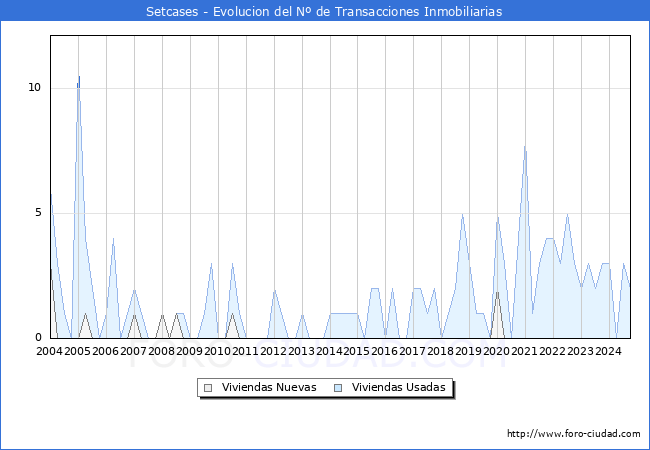Click the Viviendas Nuevas legend swatch

(208, 388)
